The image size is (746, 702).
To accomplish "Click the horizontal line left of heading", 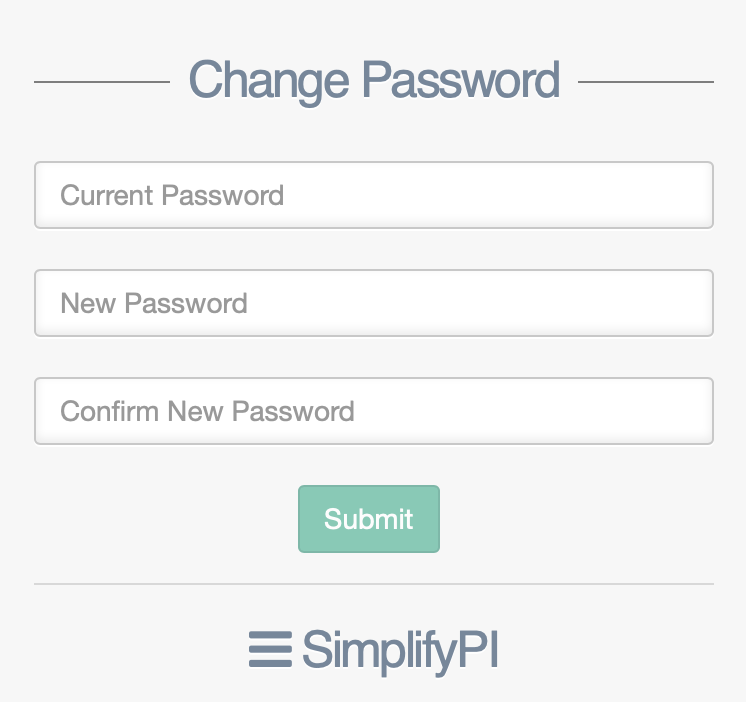I will pyautogui.click(x=102, y=82).
